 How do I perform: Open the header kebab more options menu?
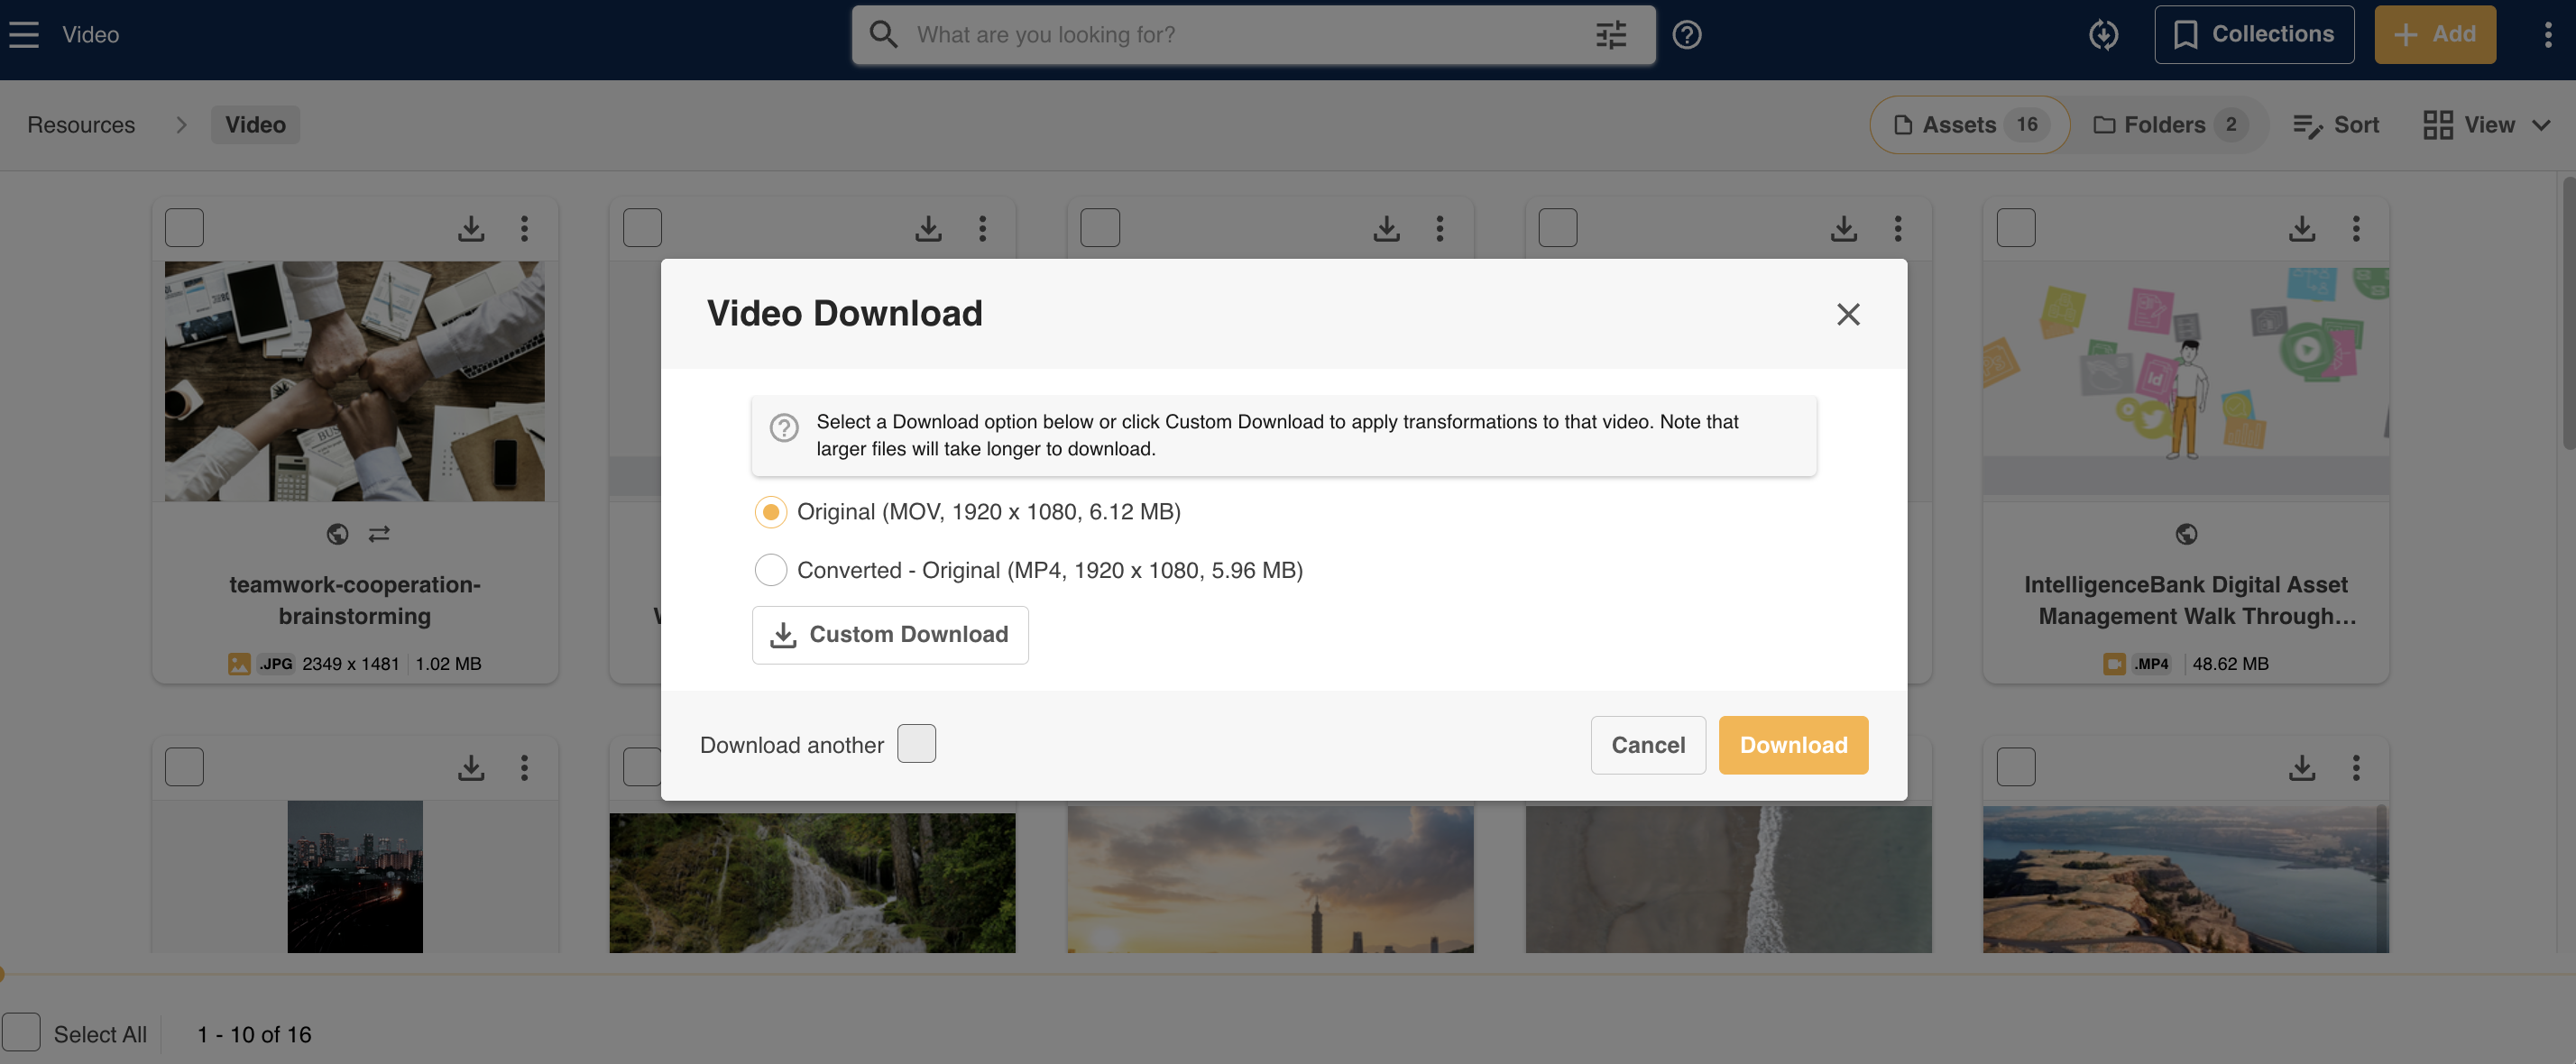pos(2546,35)
